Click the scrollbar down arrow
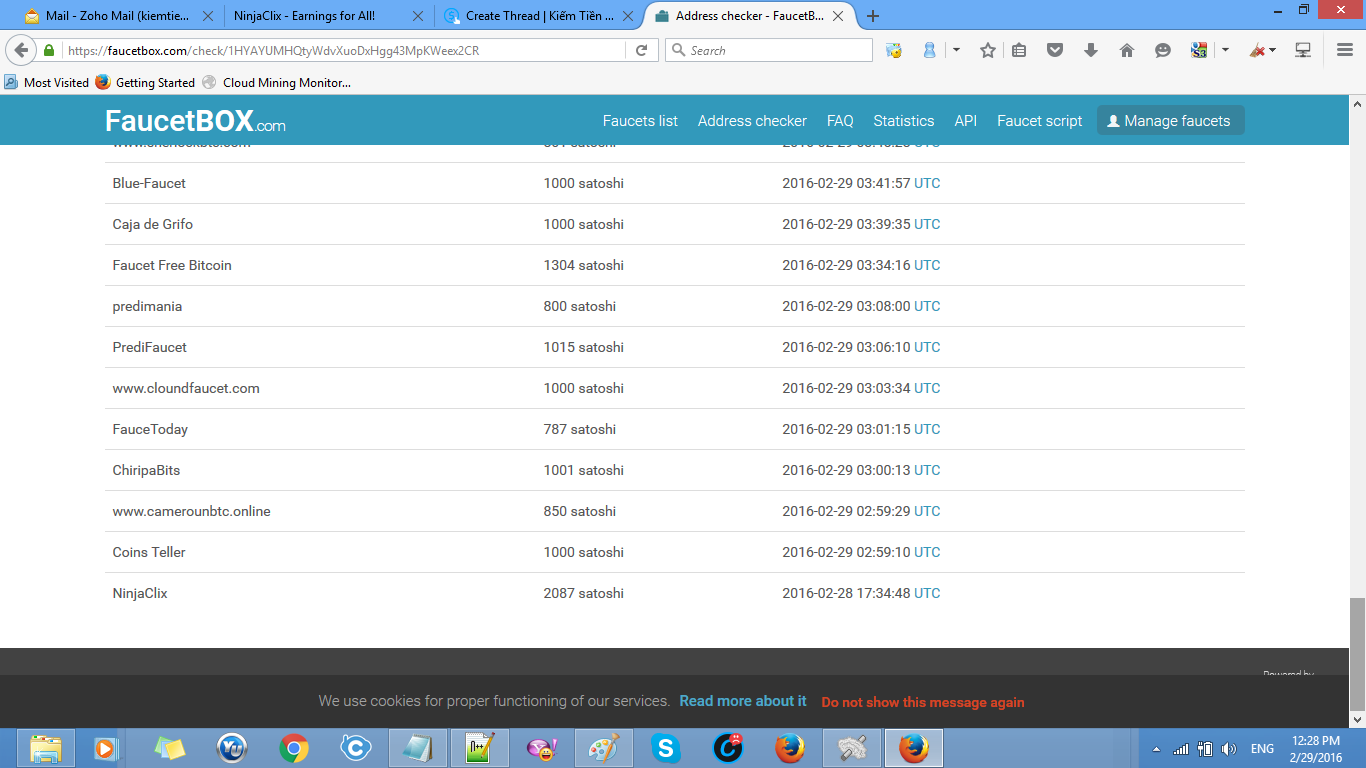Viewport: 1366px width, 768px height. [1357, 719]
